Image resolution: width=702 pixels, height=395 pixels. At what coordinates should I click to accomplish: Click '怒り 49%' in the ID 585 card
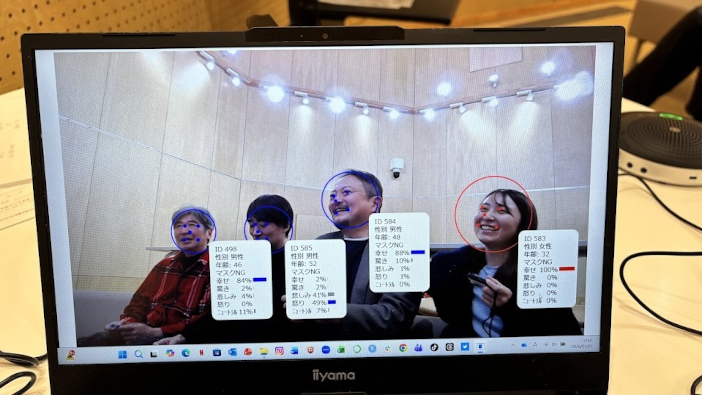[x=308, y=303]
